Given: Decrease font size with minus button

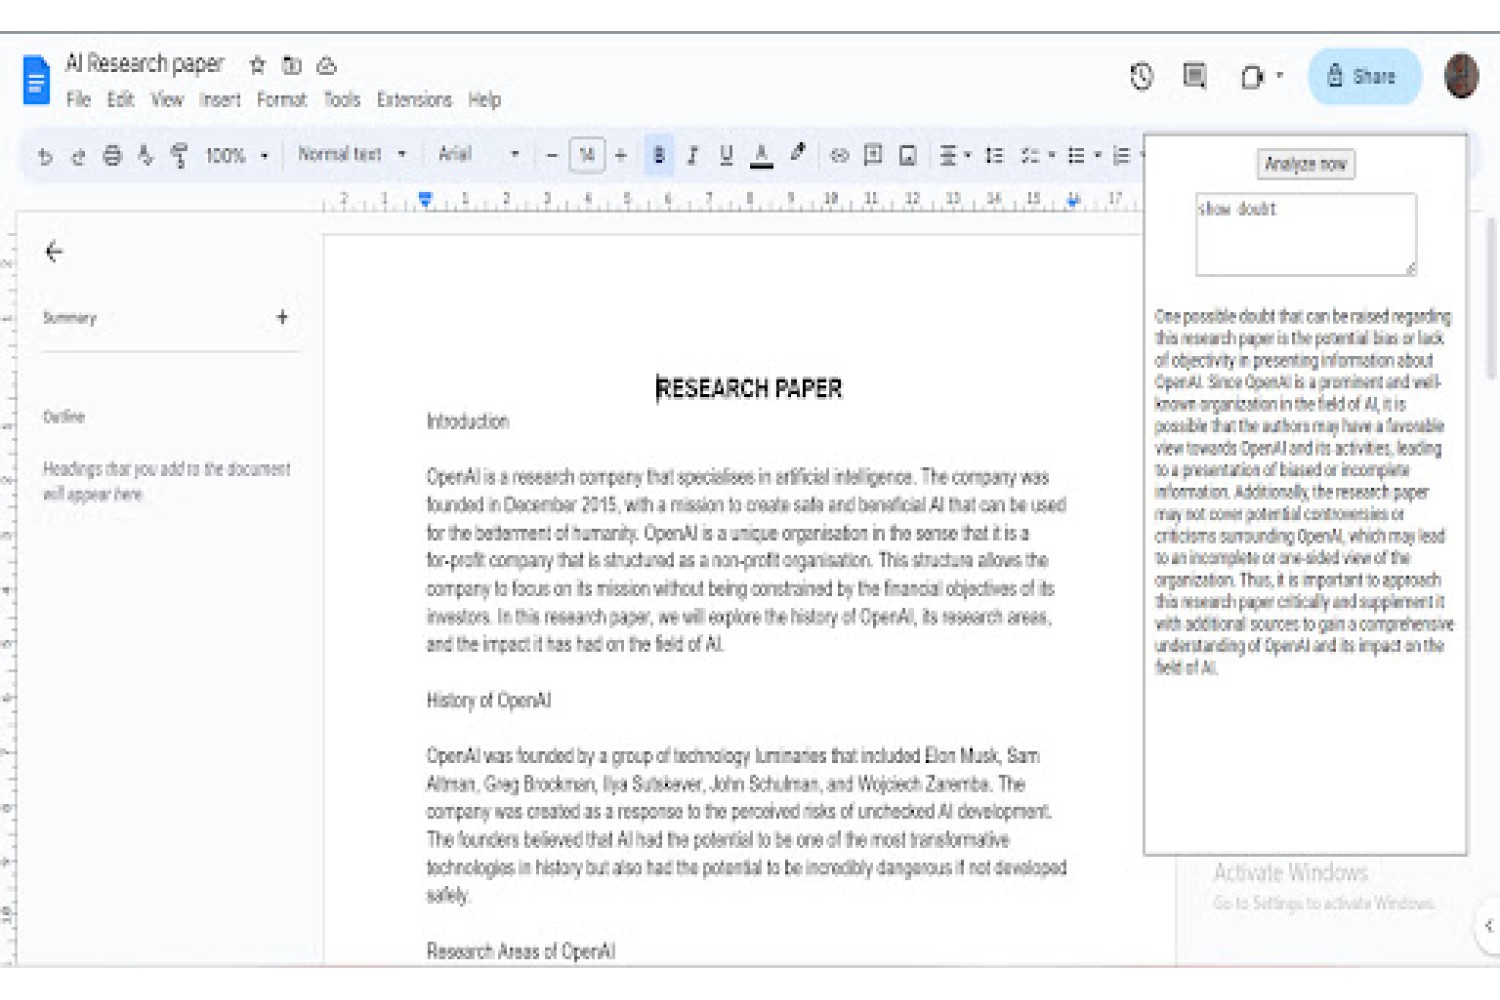Looking at the screenshot, I should (x=552, y=156).
